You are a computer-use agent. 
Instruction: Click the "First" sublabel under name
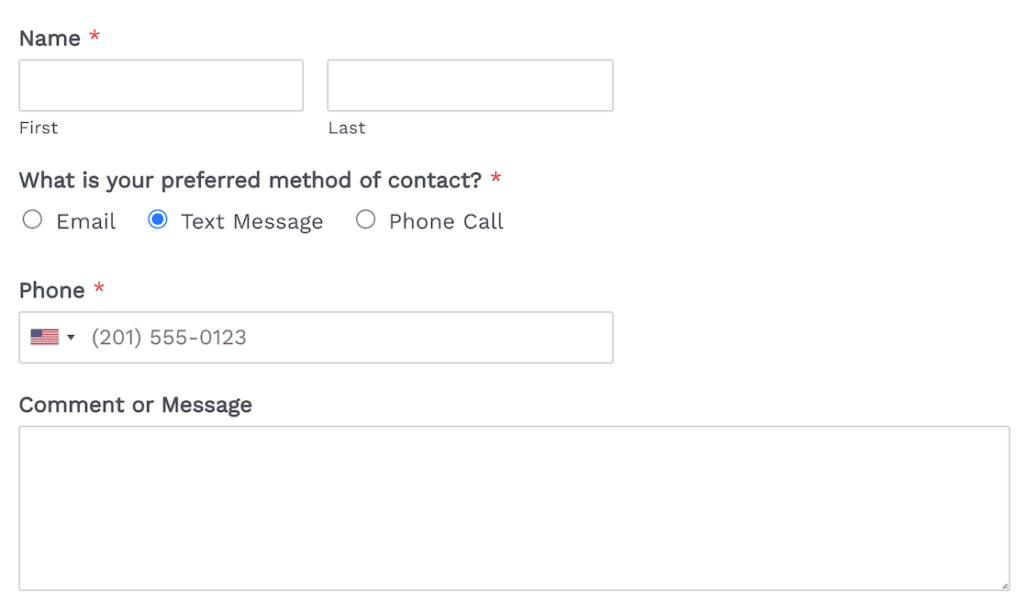pyautogui.click(x=39, y=128)
